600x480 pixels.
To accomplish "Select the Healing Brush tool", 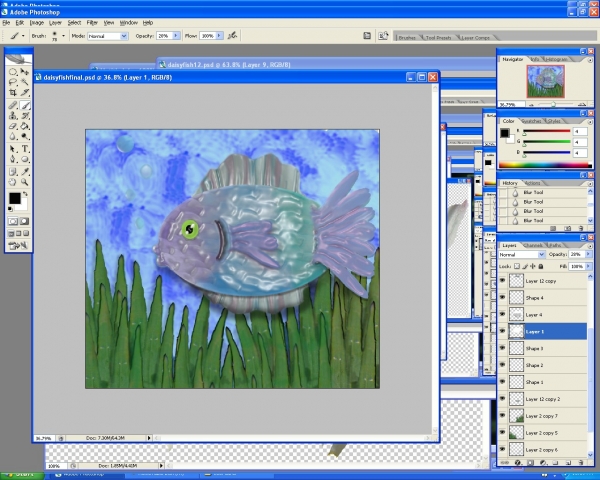I will tap(13, 105).
